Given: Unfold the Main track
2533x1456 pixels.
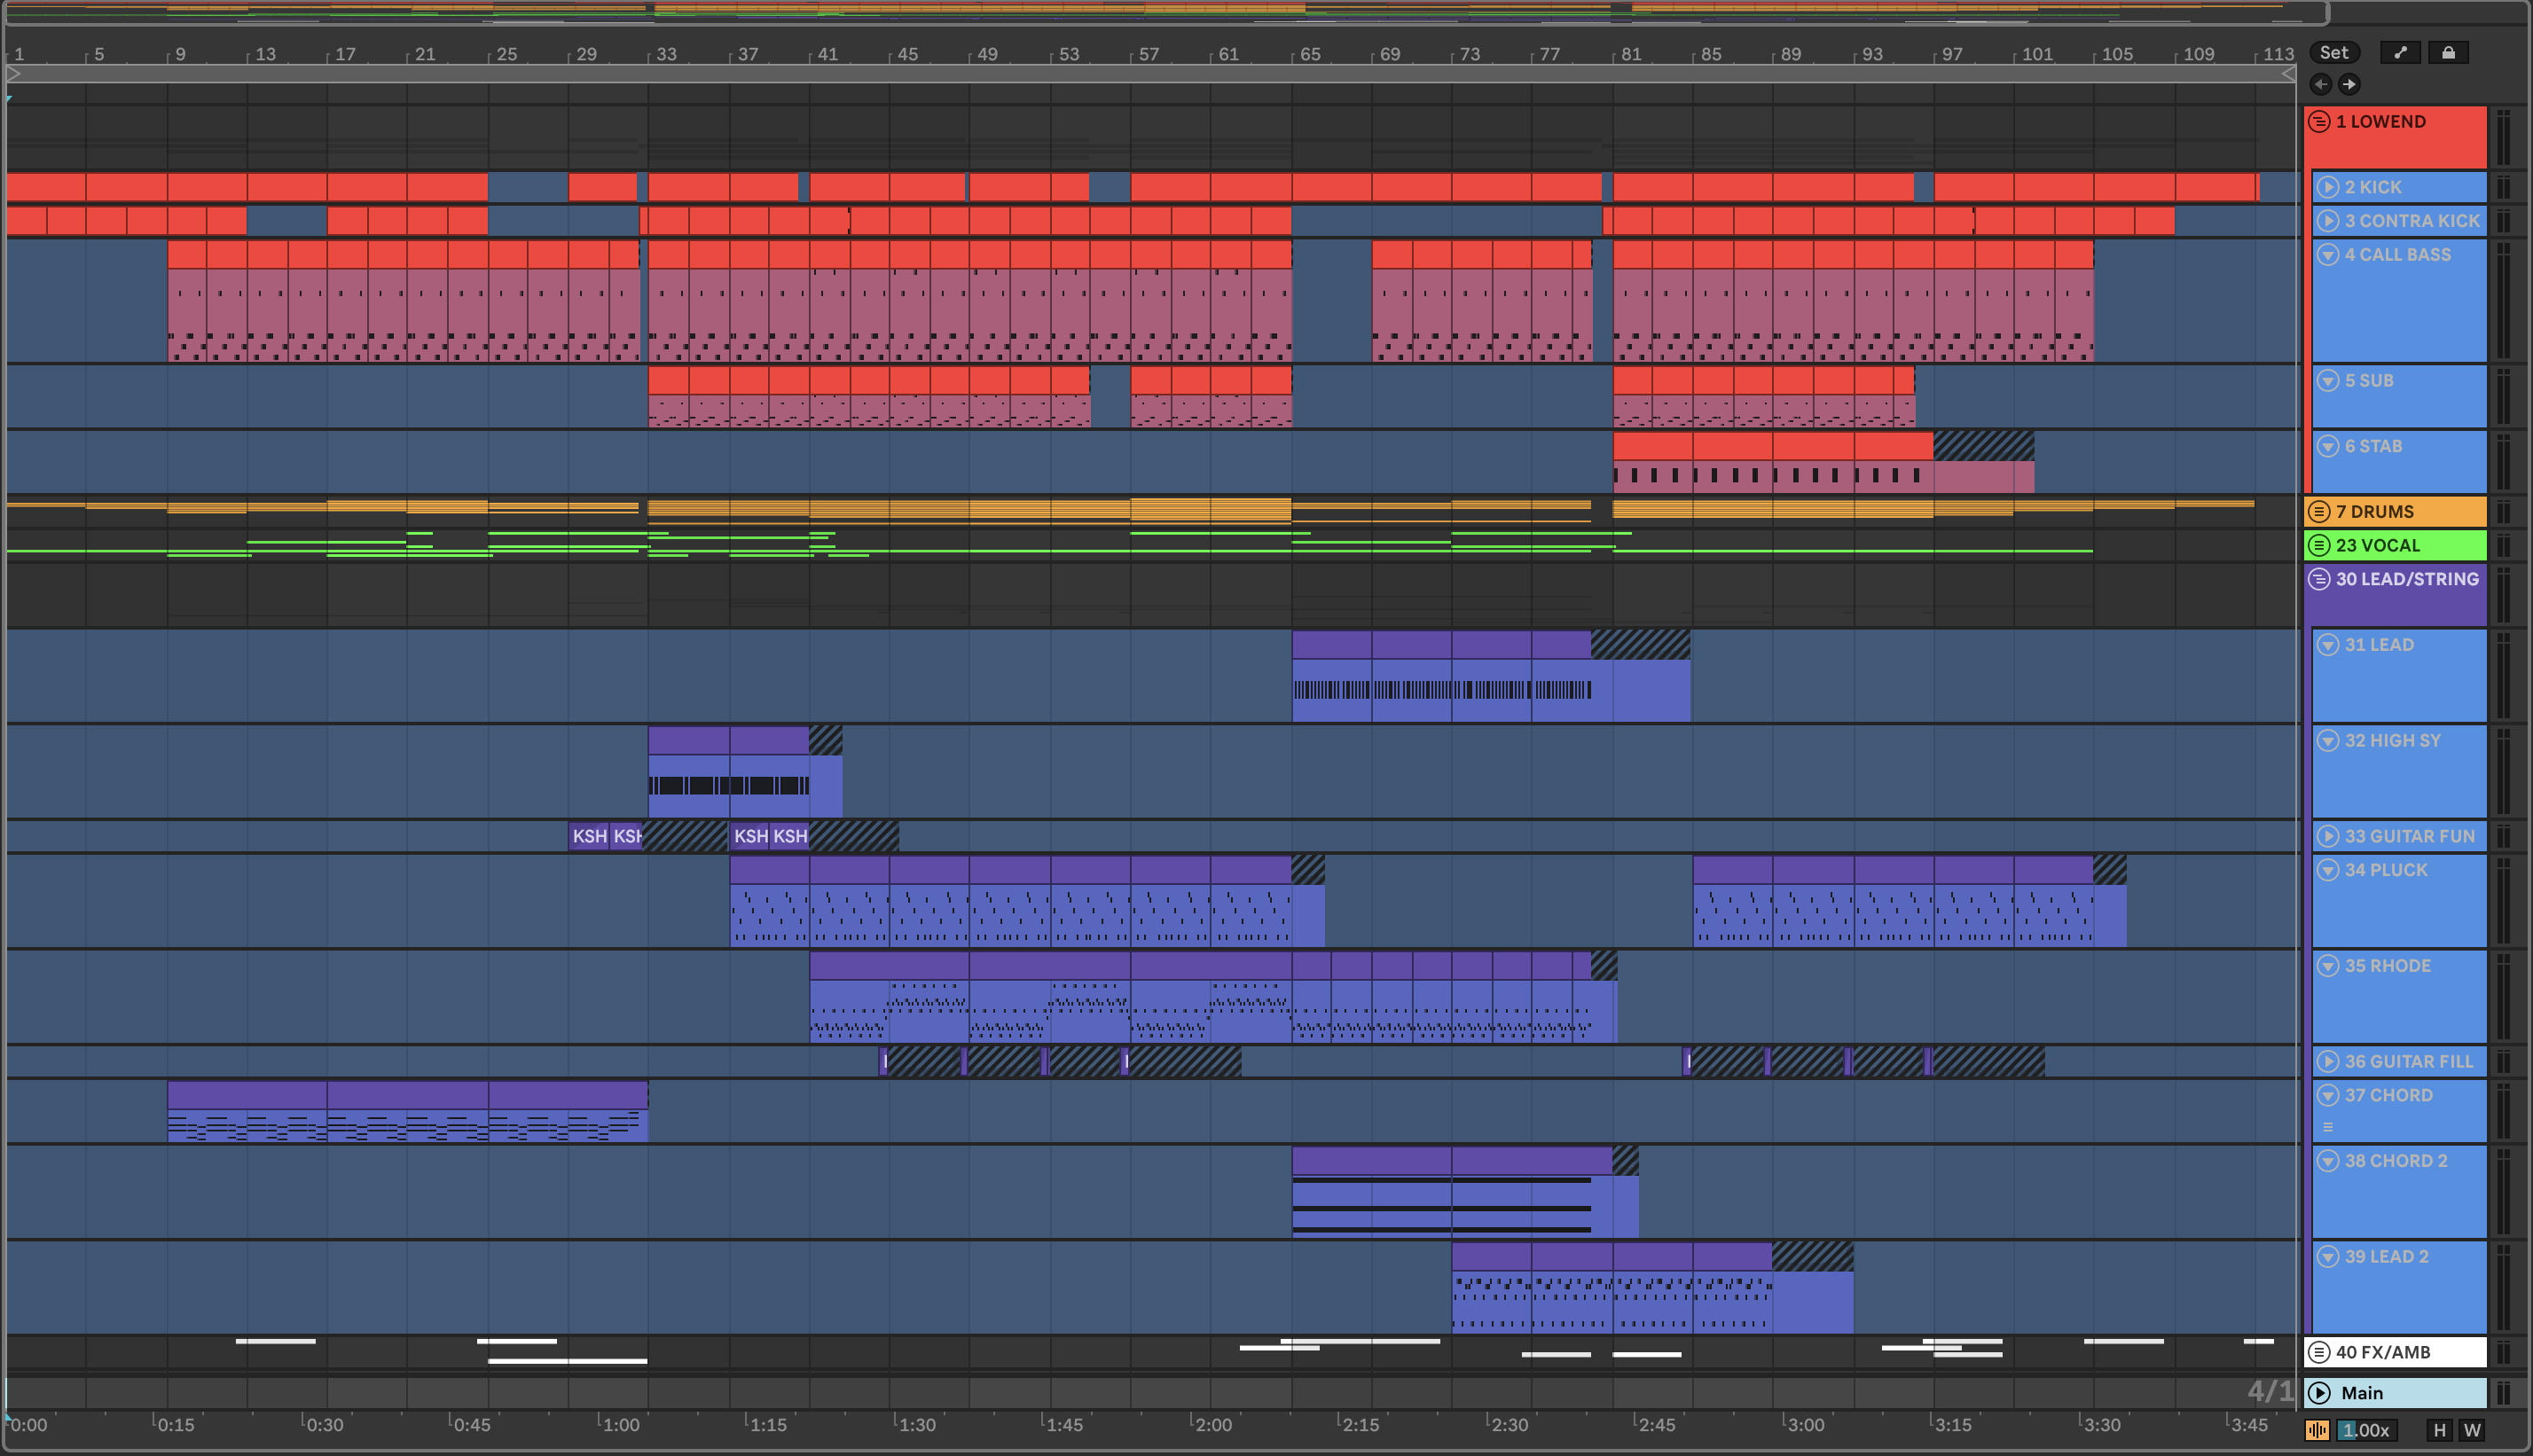Looking at the screenshot, I should pyautogui.click(x=2319, y=1393).
